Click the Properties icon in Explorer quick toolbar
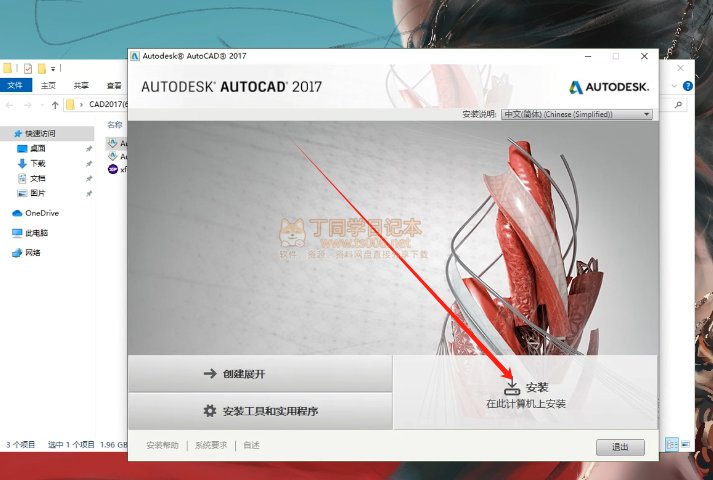The height and width of the screenshot is (480, 713). pyautogui.click(x=28, y=68)
